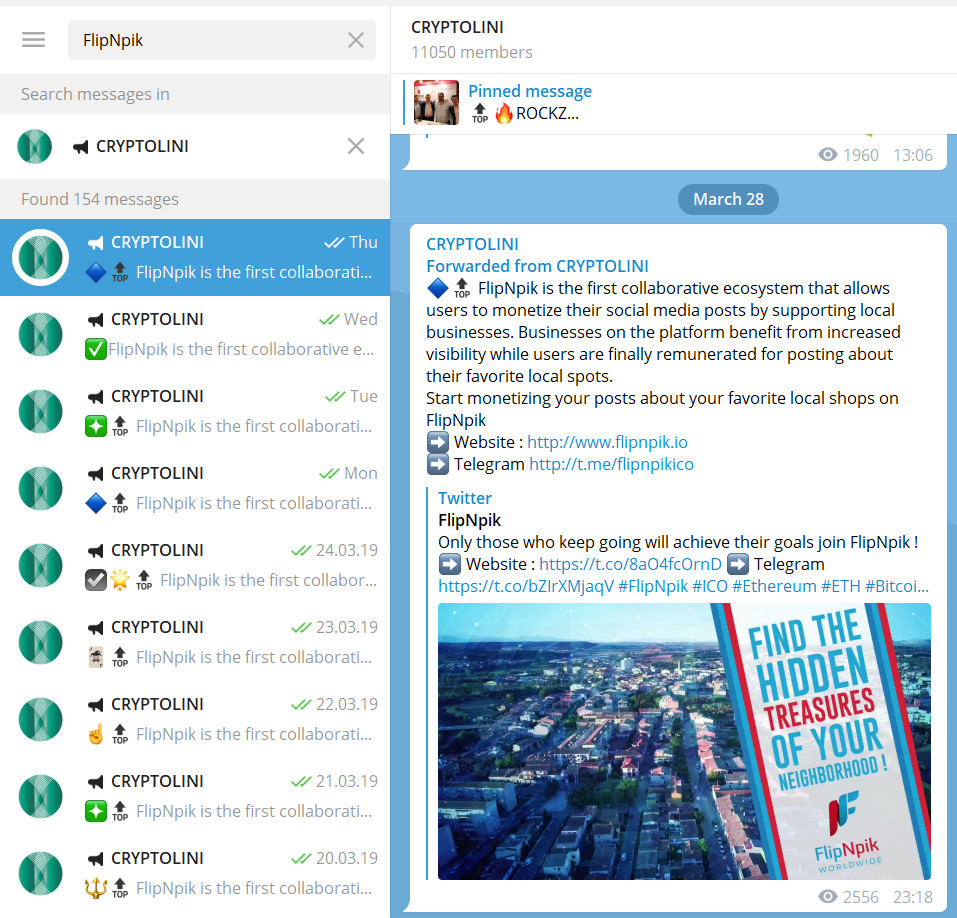Clear the FlipNpik search text
This screenshot has width=957, height=918.
click(x=356, y=40)
